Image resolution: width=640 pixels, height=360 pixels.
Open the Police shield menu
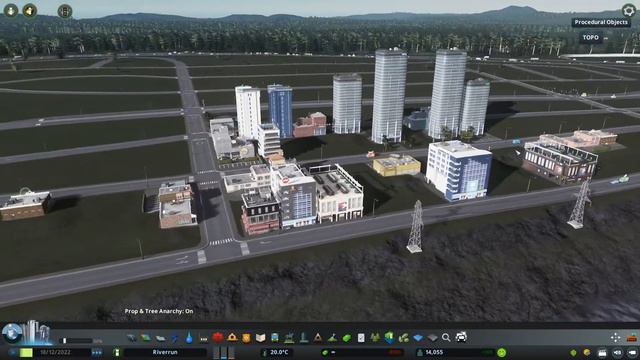247,338
